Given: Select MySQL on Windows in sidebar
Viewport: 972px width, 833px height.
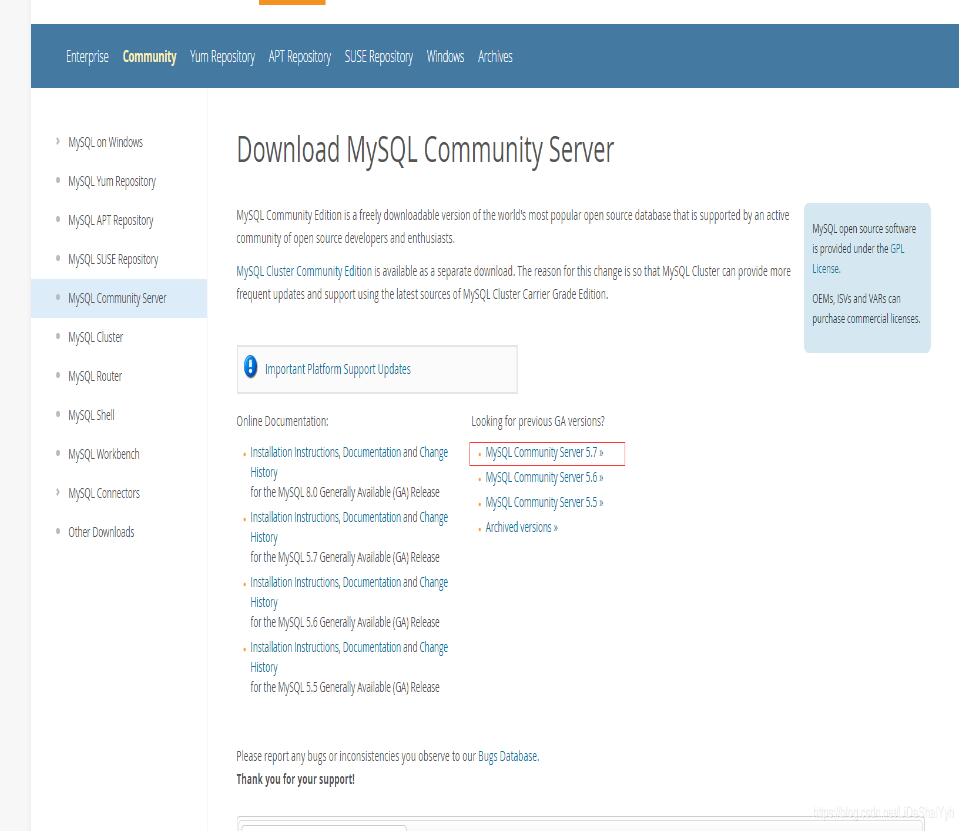Looking at the screenshot, I should (x=105, y=142).
